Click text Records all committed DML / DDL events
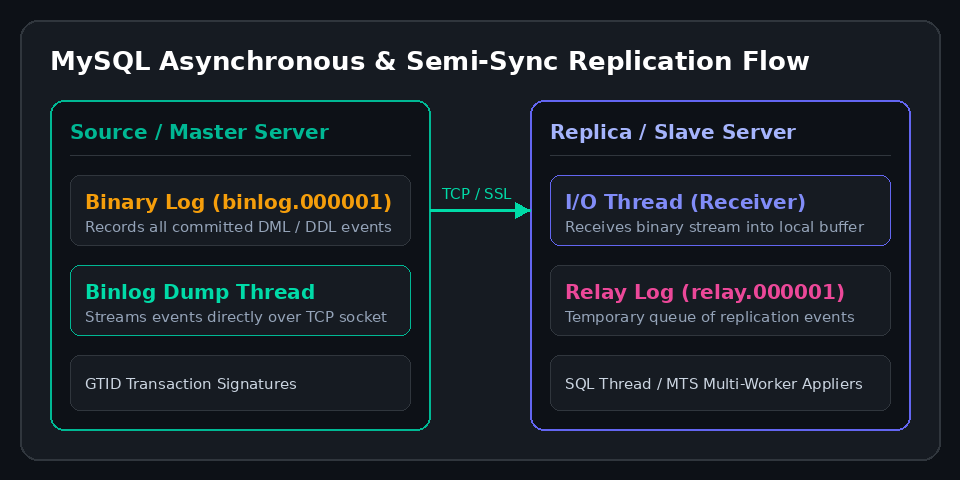This screenshot has width=960, height=480. coord(238,227)
